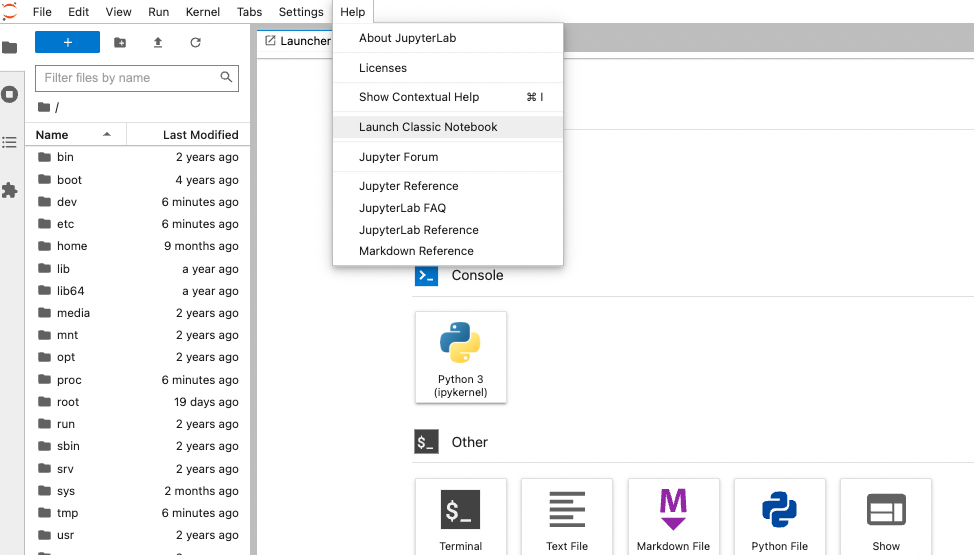974x555 pixels.
Task: Launch Python 3 (ipykernel) console card
Action: (x=460, y=357)
